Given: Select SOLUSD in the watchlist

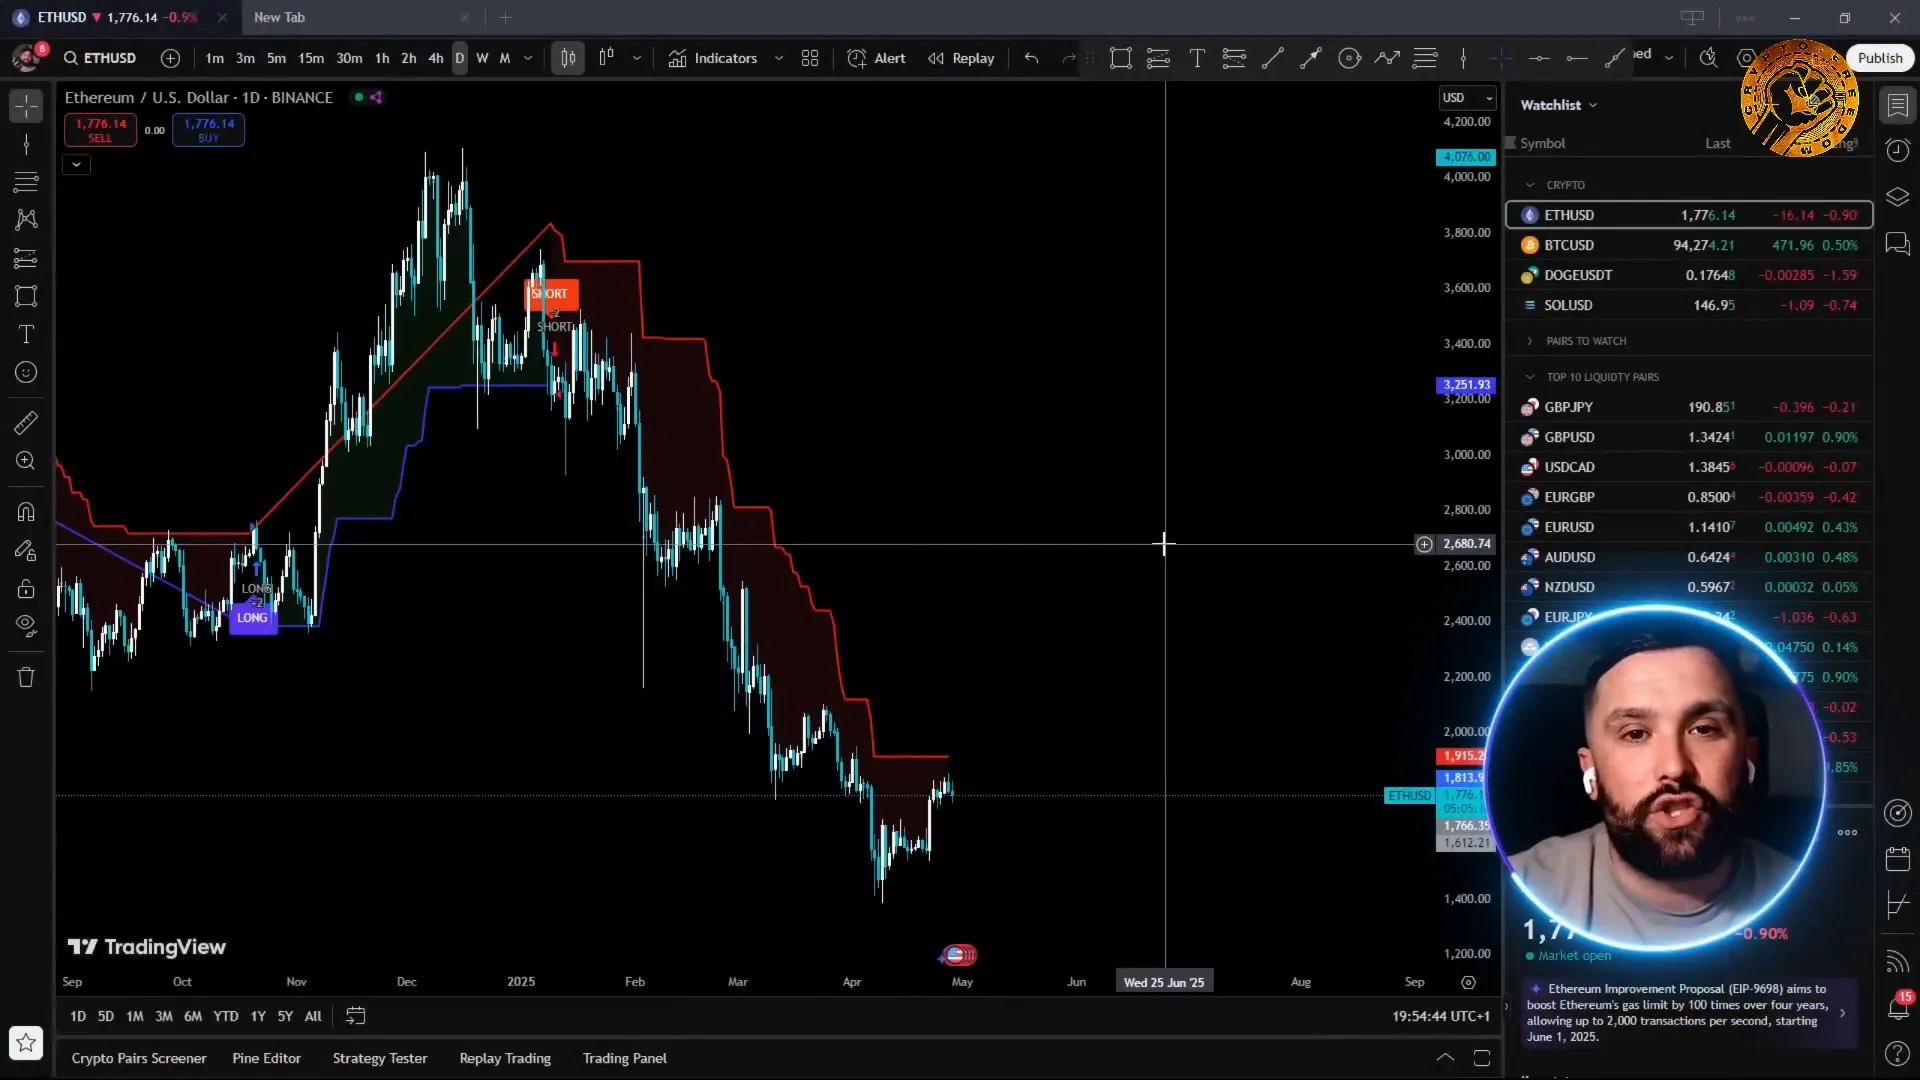Looking at the screenshot, I should tap(1689, 305).
